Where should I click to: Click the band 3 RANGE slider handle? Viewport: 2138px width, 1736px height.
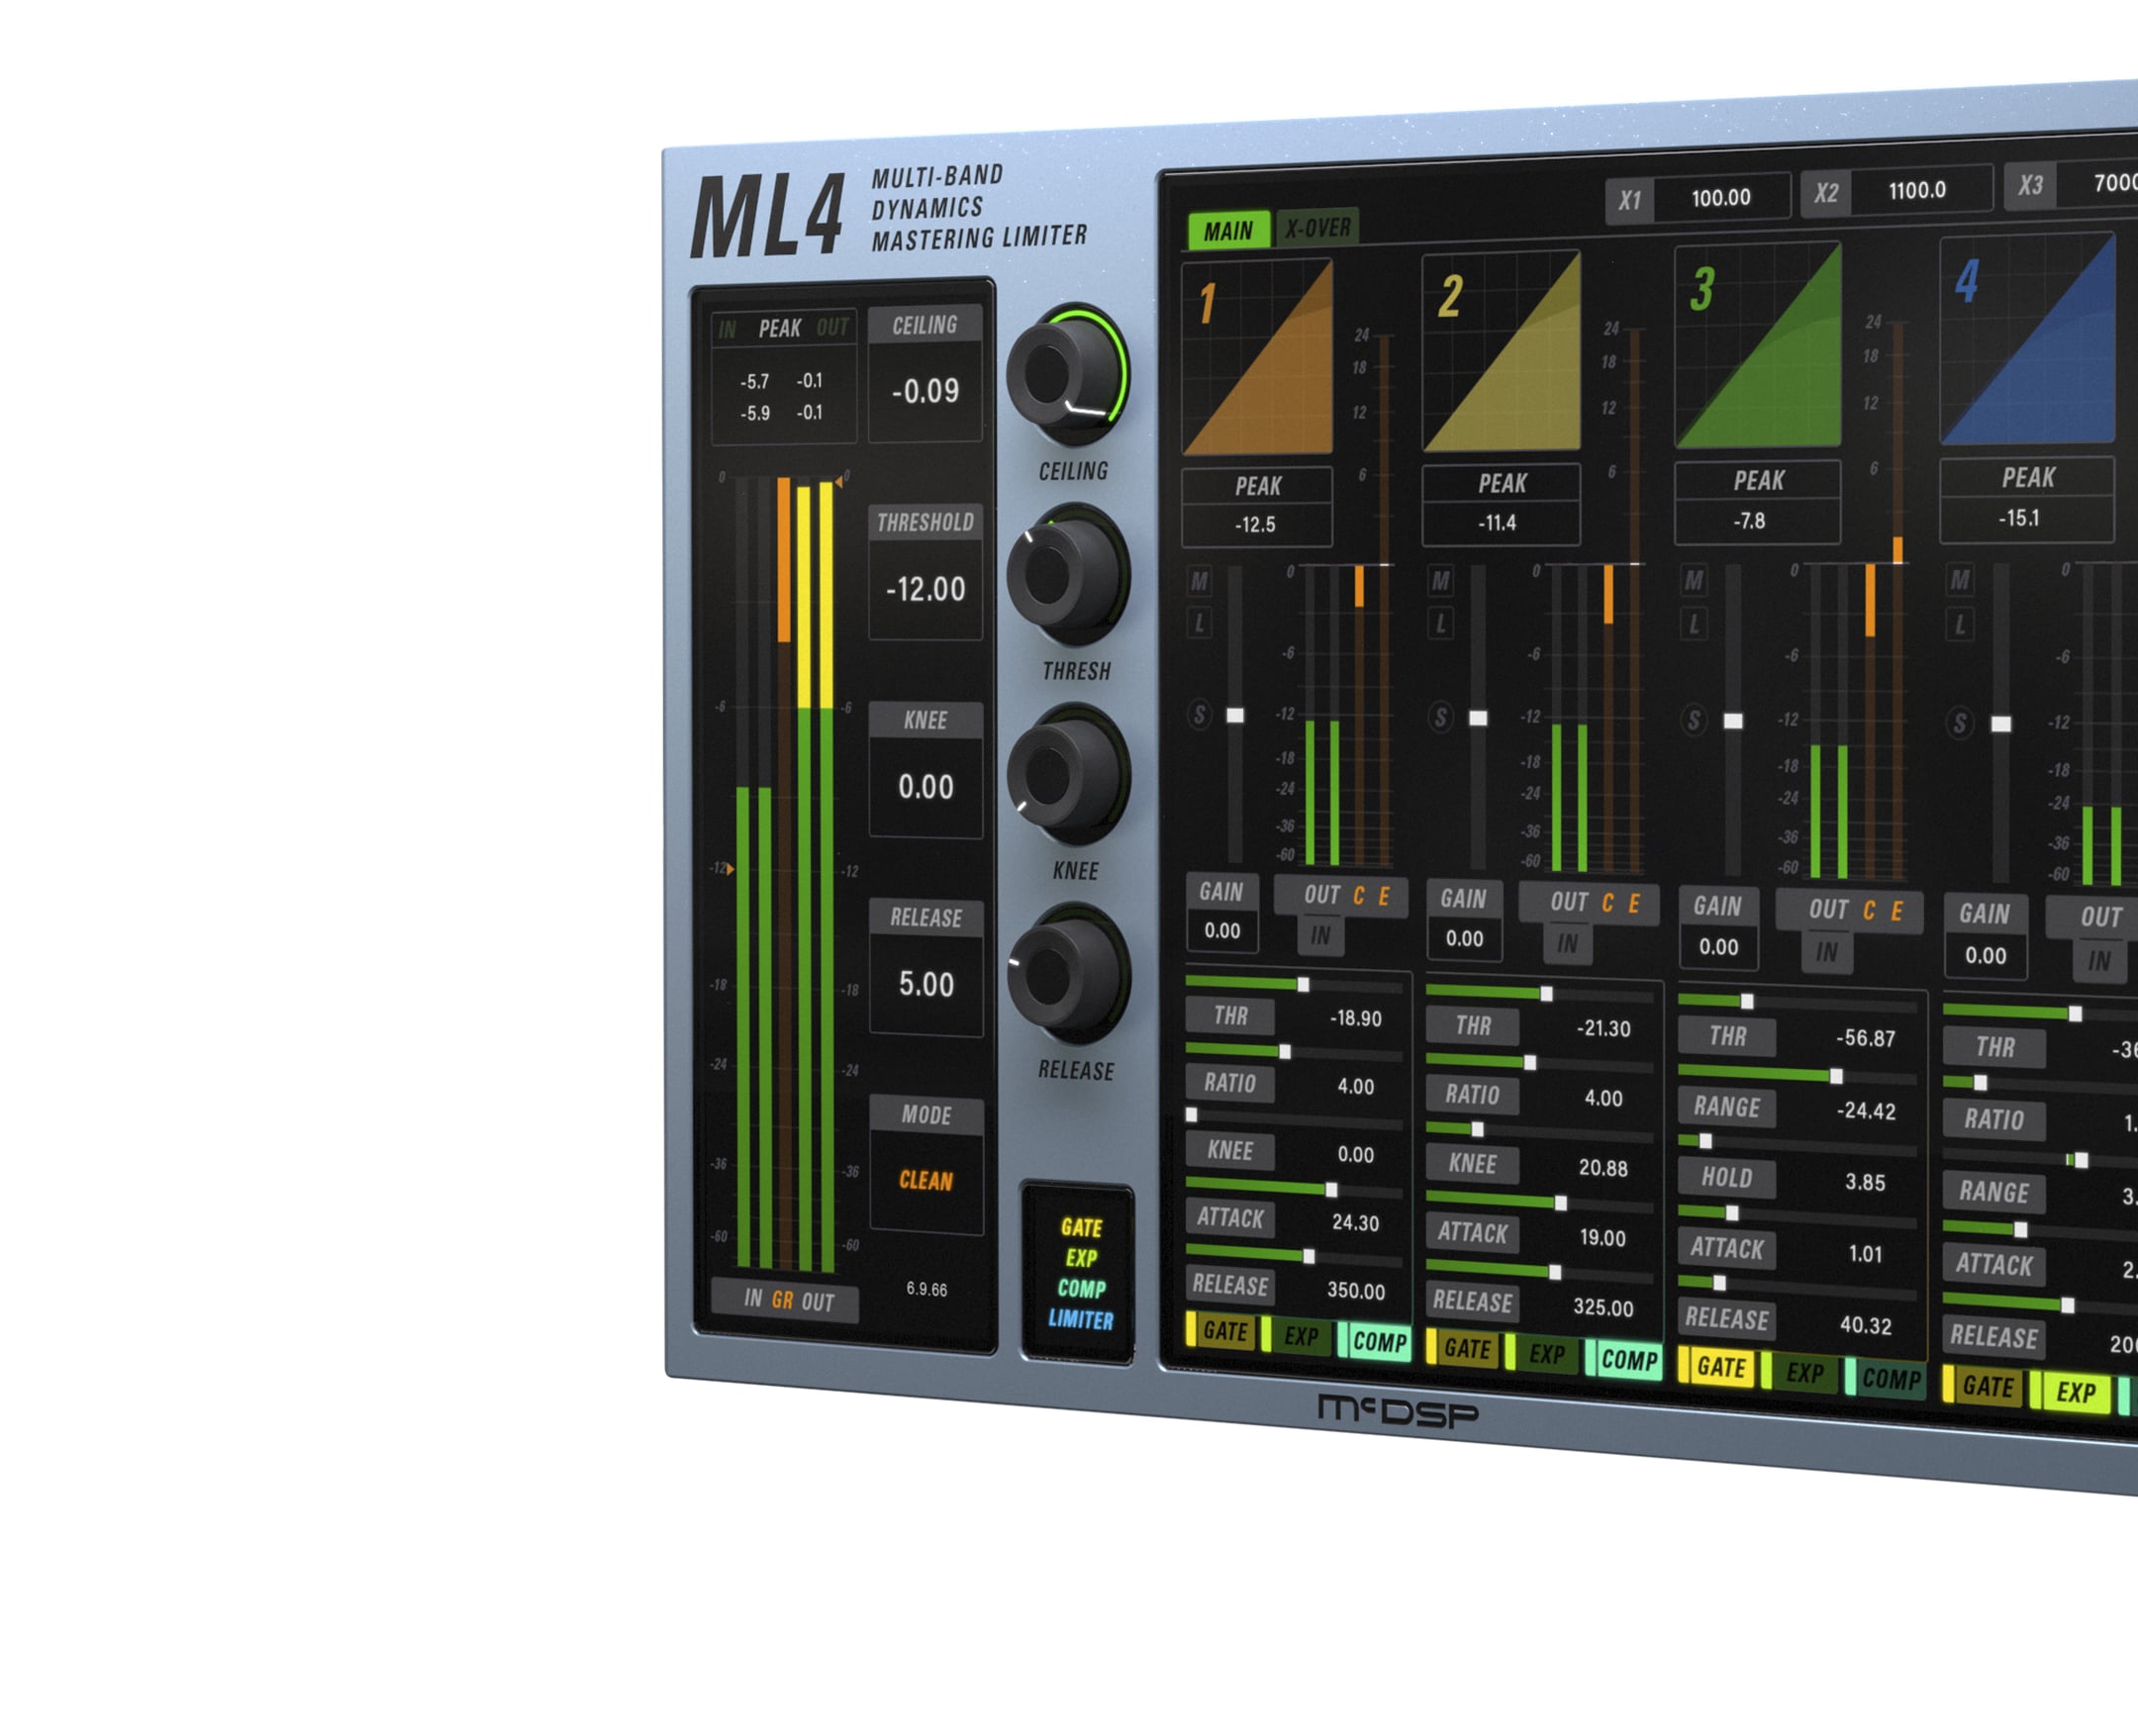point(1836,1076)
